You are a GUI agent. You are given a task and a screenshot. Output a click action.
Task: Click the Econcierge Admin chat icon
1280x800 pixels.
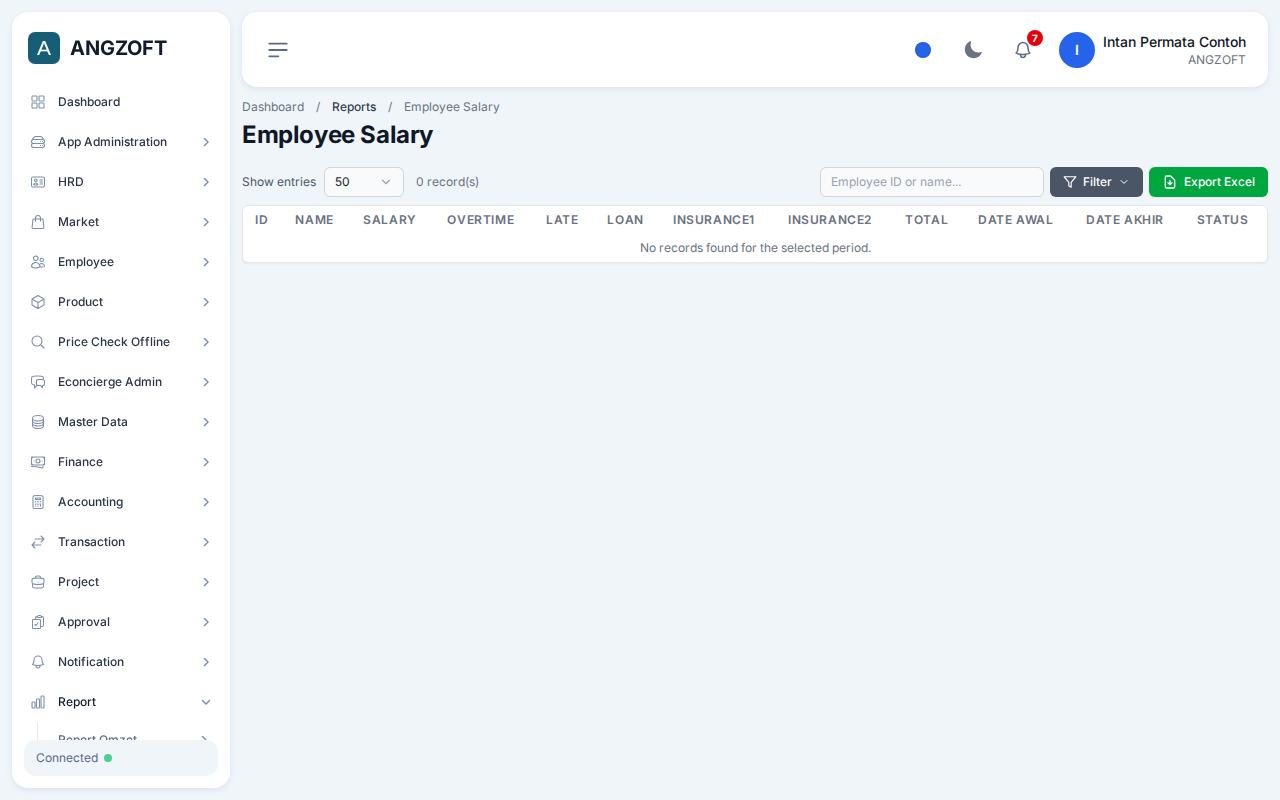click(38, 382)
